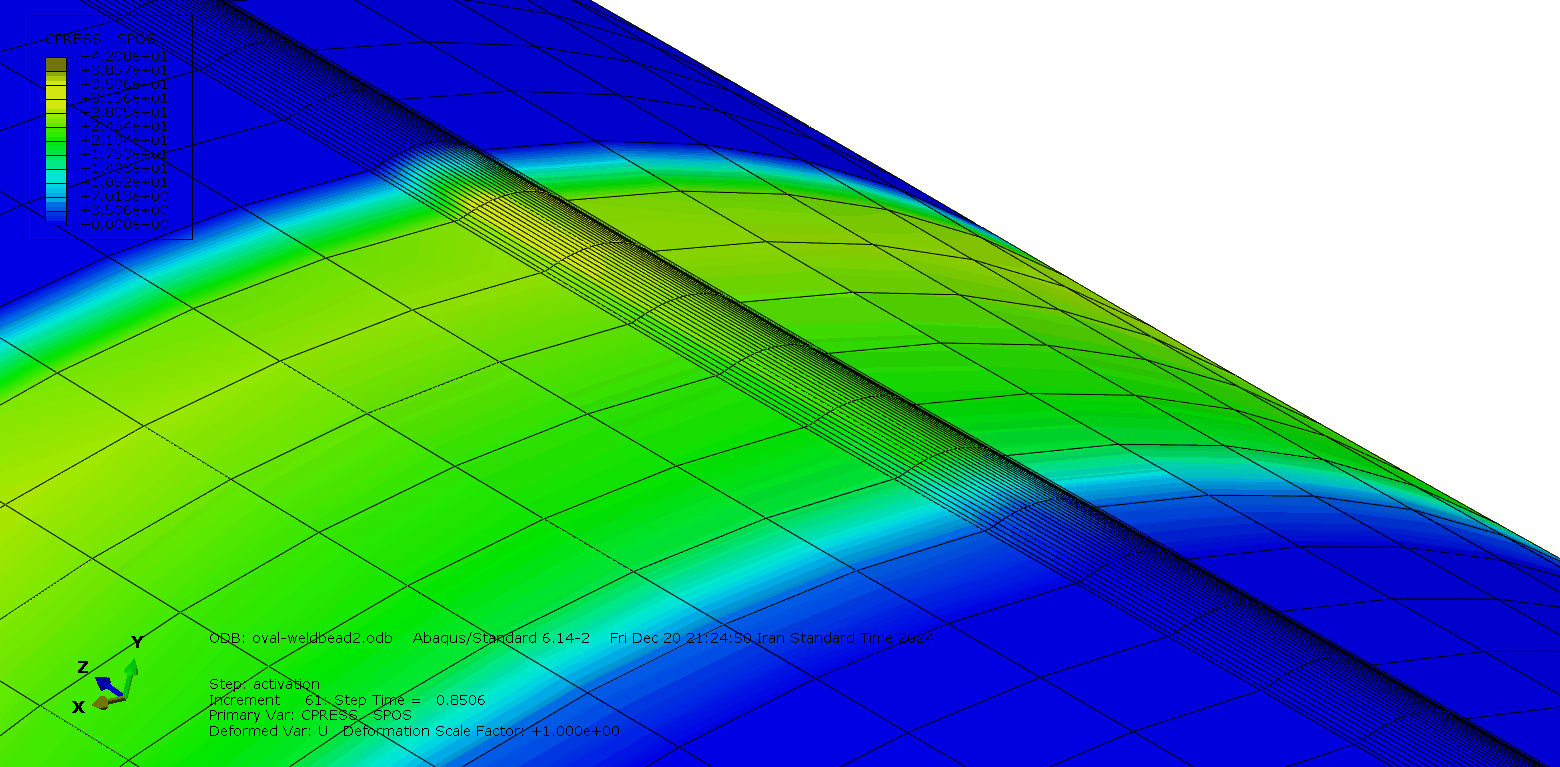Click legend value +1.403e+01

click(124, 168)
